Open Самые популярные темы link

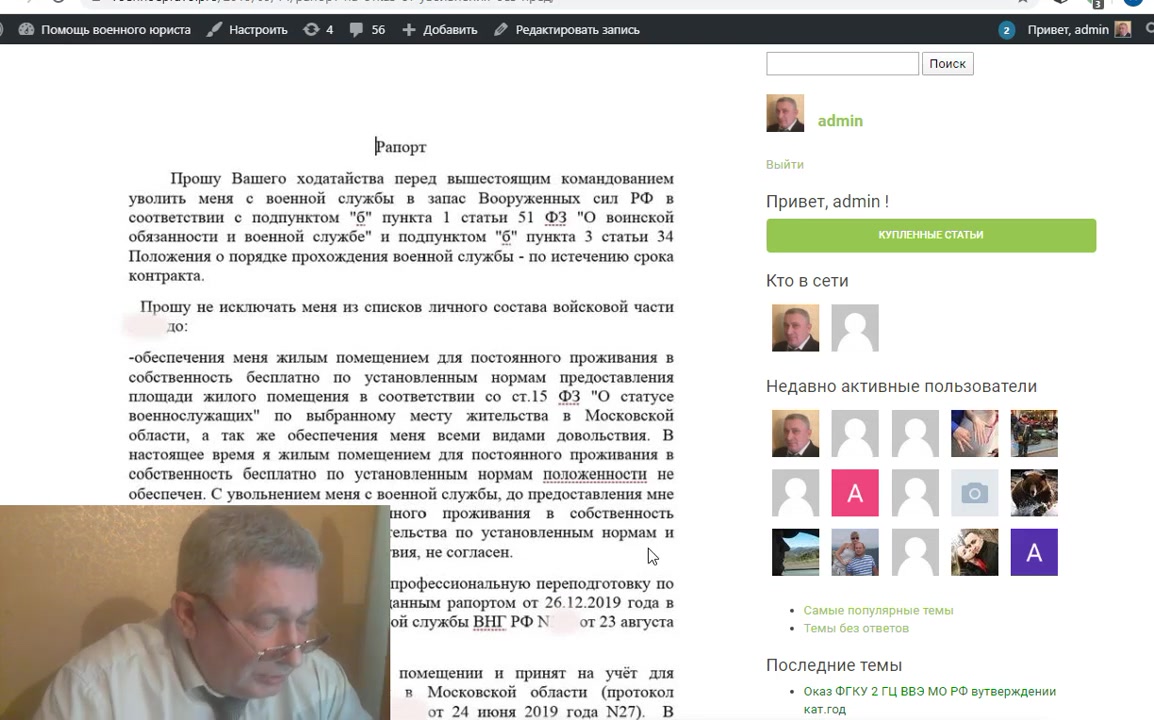[x=878, y=610]
